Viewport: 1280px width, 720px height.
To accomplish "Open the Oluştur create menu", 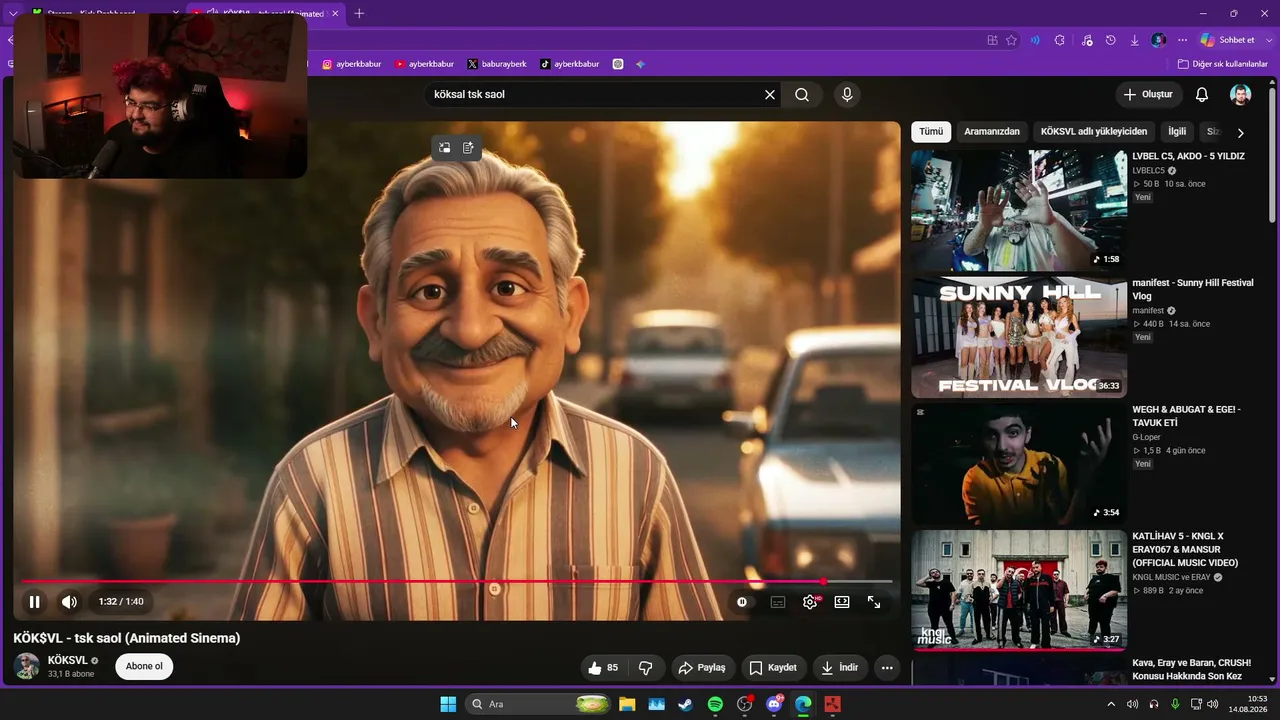I will point(1149,94).
